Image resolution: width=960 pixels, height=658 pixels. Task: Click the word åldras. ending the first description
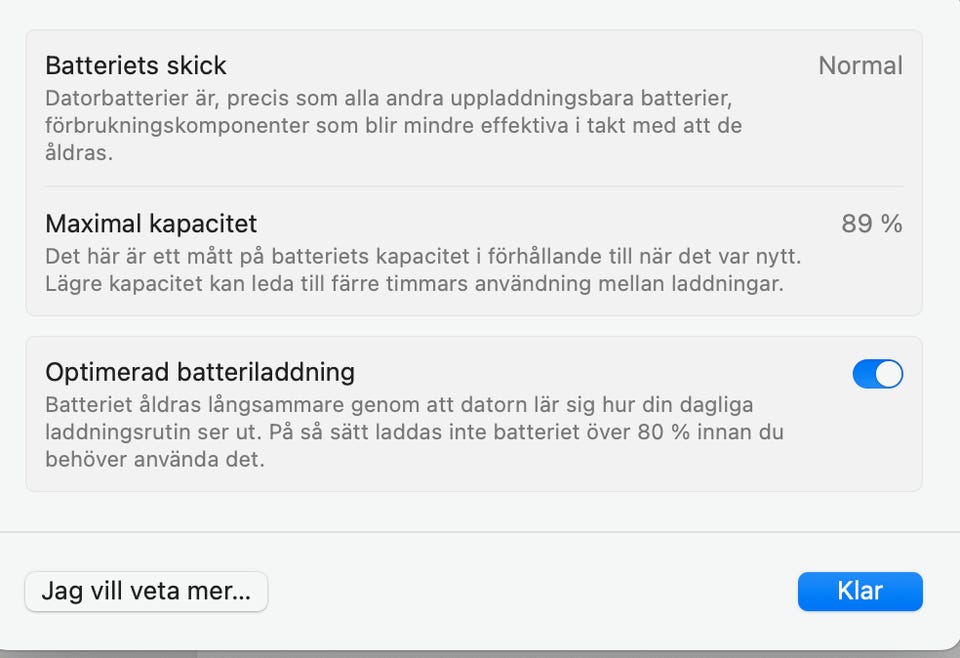point(79,153)
